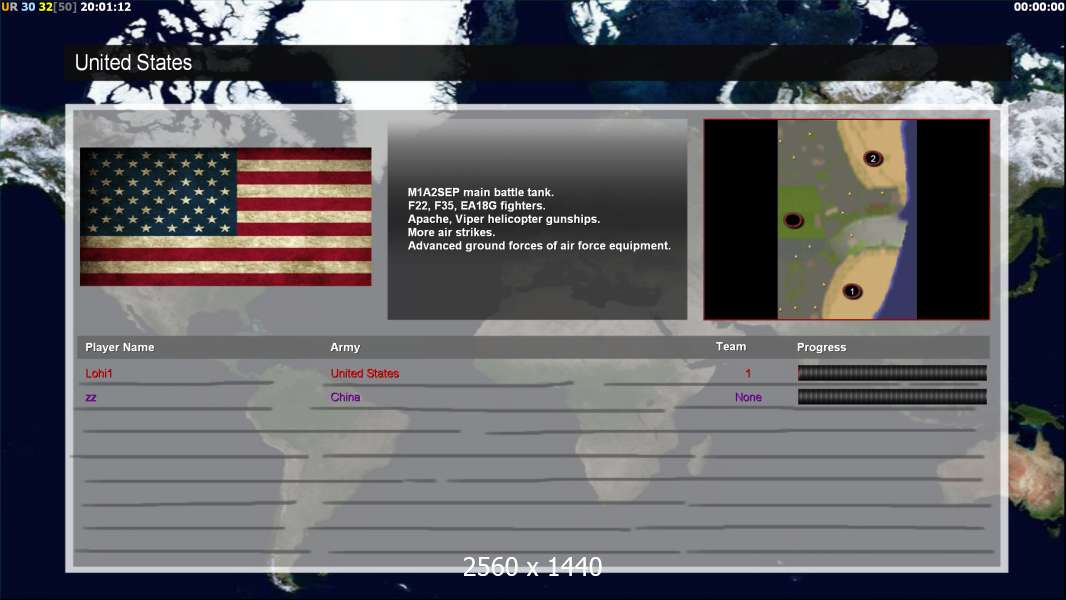Click team value 1 for Lohi1
The height and width of the screenshot is (600, 1066).
coord(748,373)
